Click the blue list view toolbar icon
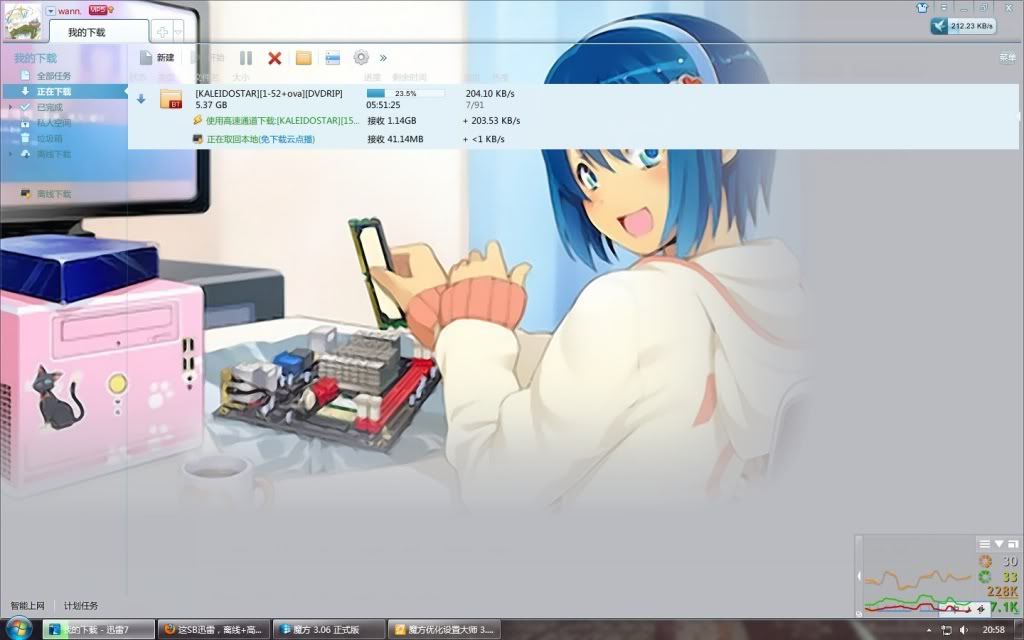 pos(332,58)
